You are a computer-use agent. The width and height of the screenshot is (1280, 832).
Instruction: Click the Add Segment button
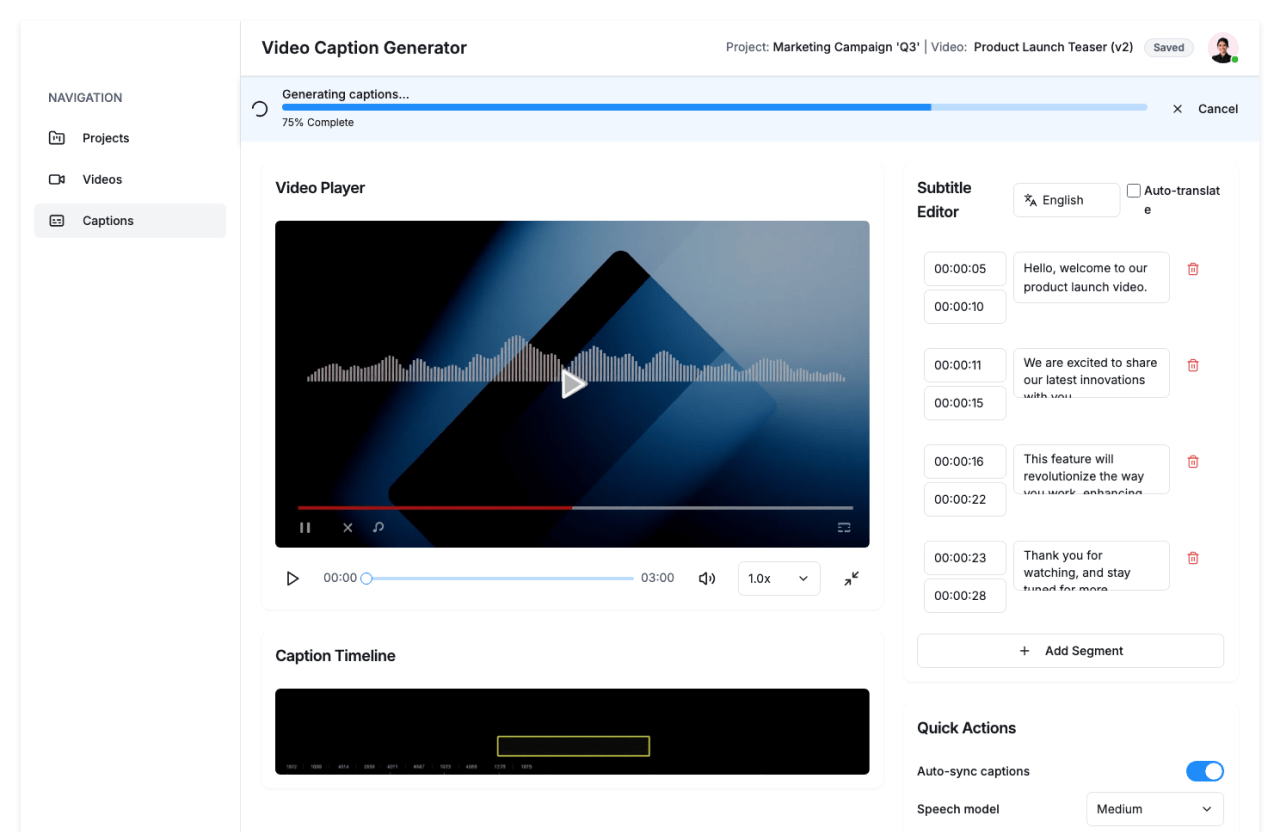[1070, 651]
